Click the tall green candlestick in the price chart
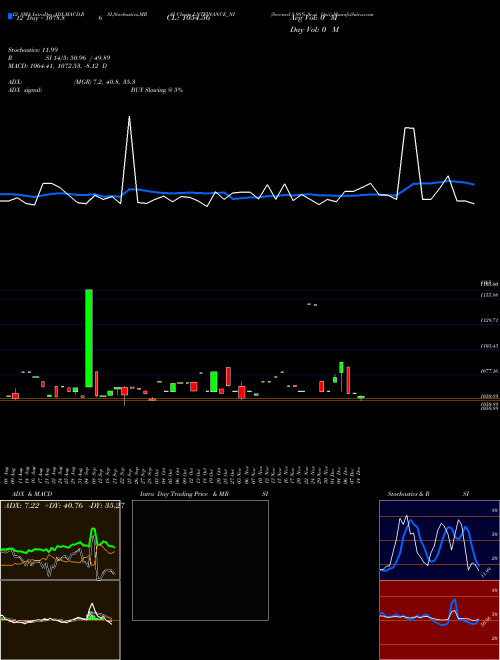Image resolution: width=500 pixels, height=660 pixels. pyautogui.click(x=89, y=338)
